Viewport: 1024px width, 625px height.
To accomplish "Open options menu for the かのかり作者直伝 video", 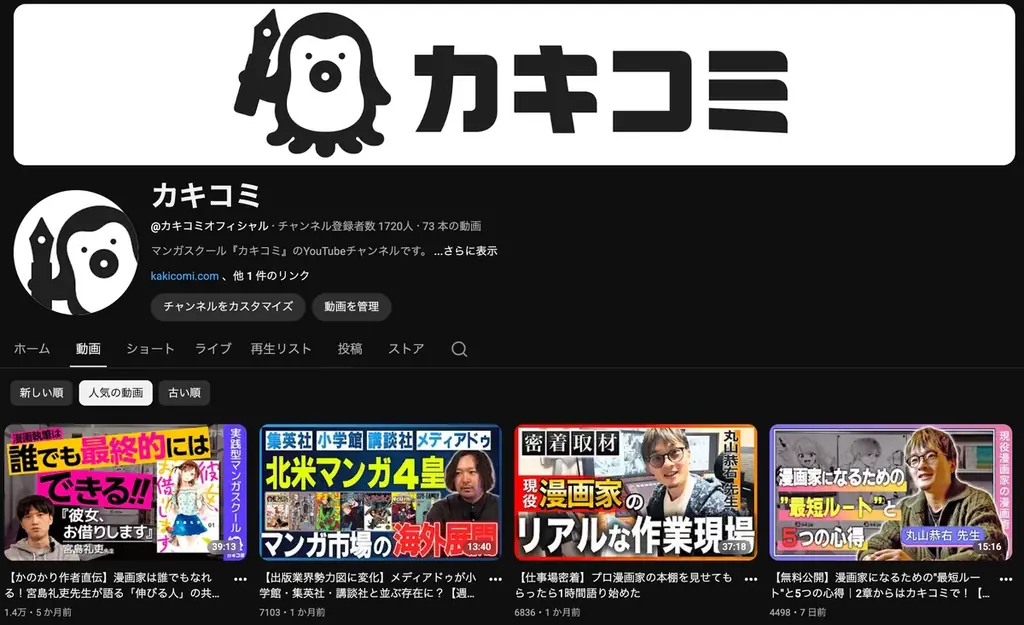I will 240,579.
